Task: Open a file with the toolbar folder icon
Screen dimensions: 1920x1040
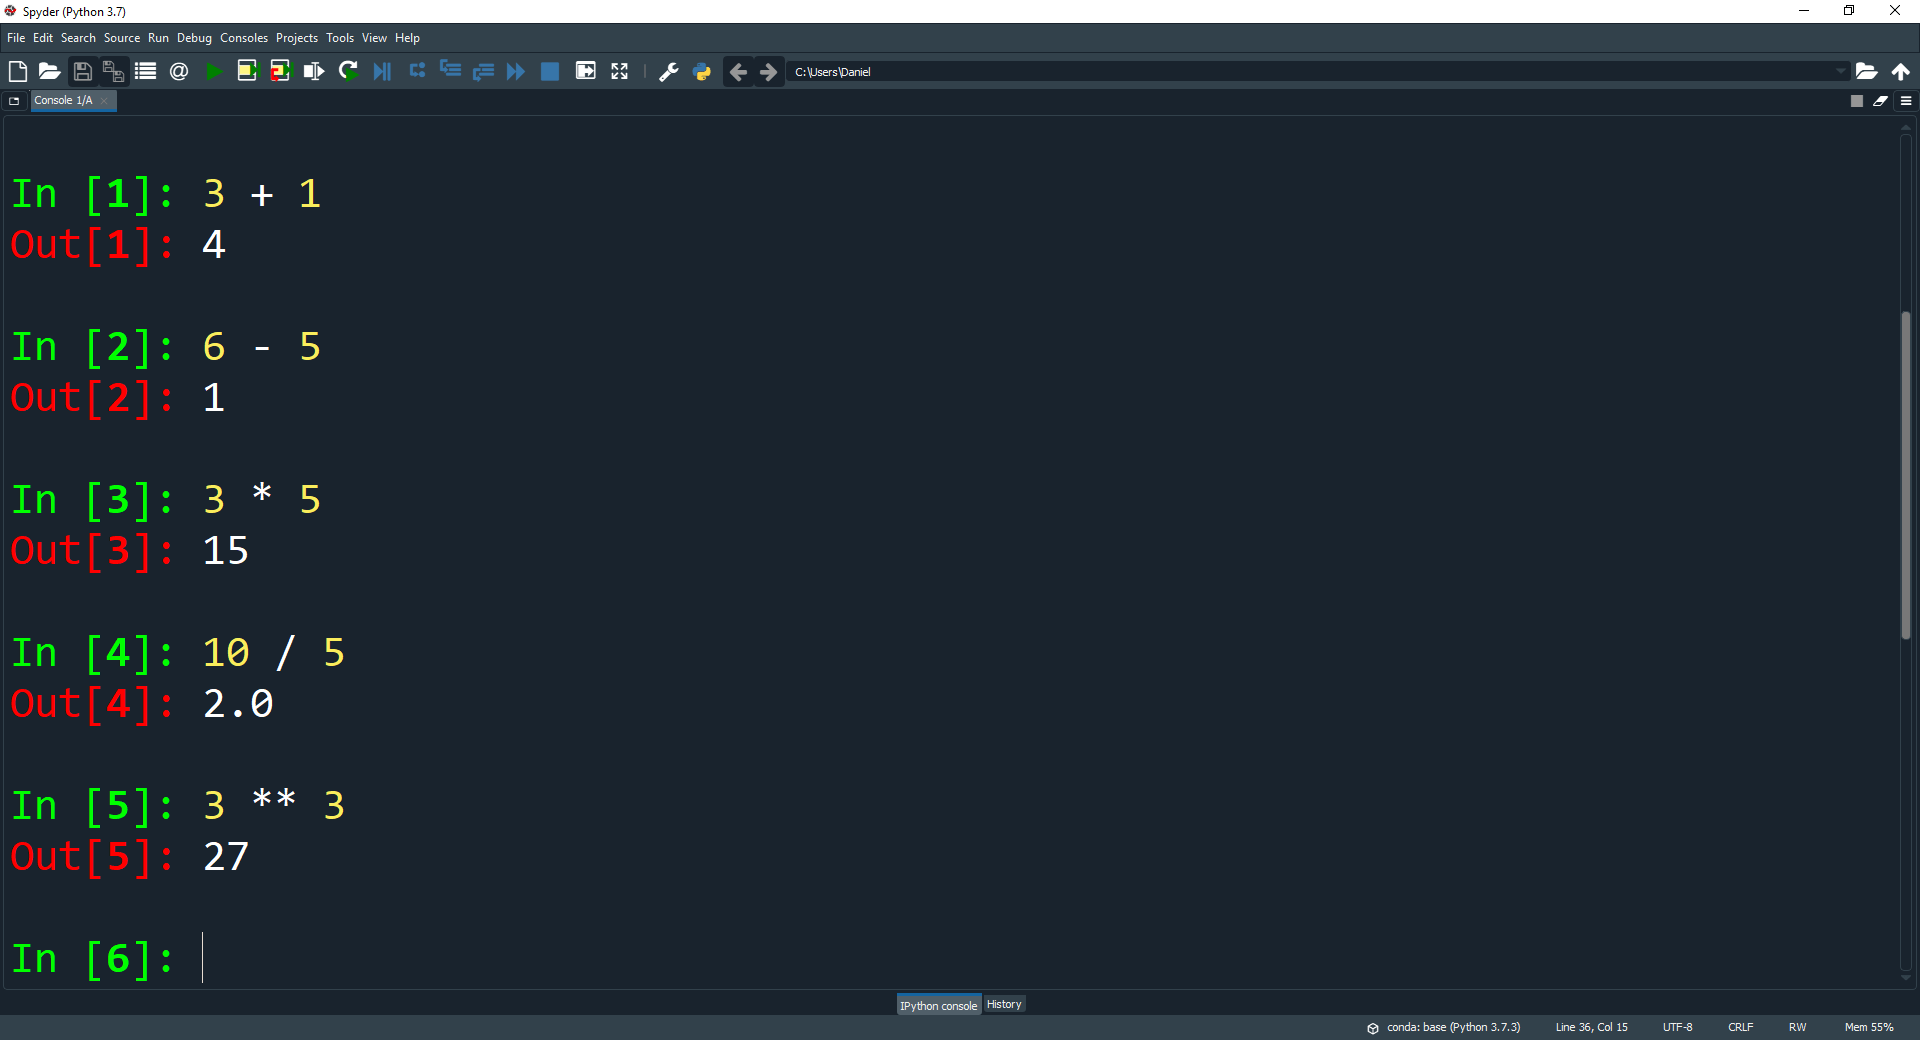Action: click(49, 71)
